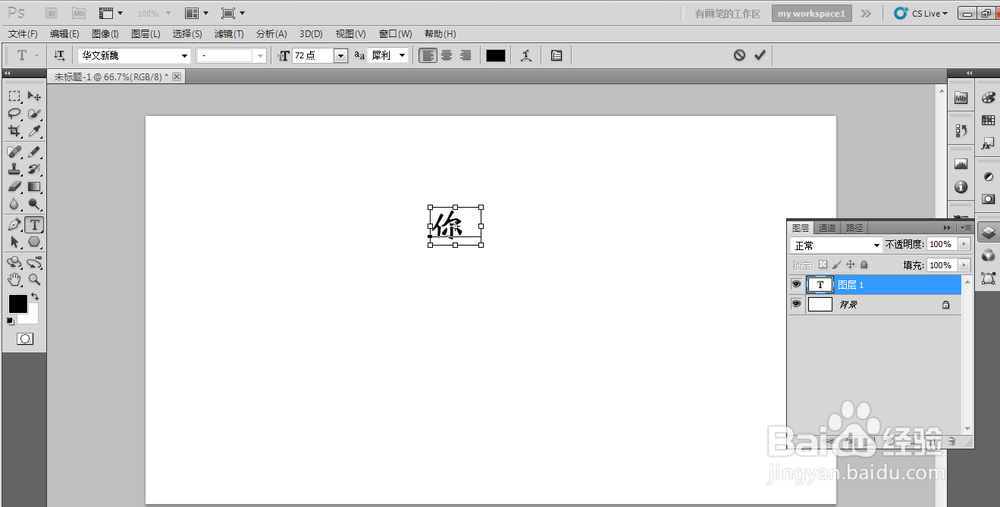Select the Polygon Shape tool
The image size is (1000, 507).
pos(34,242)
